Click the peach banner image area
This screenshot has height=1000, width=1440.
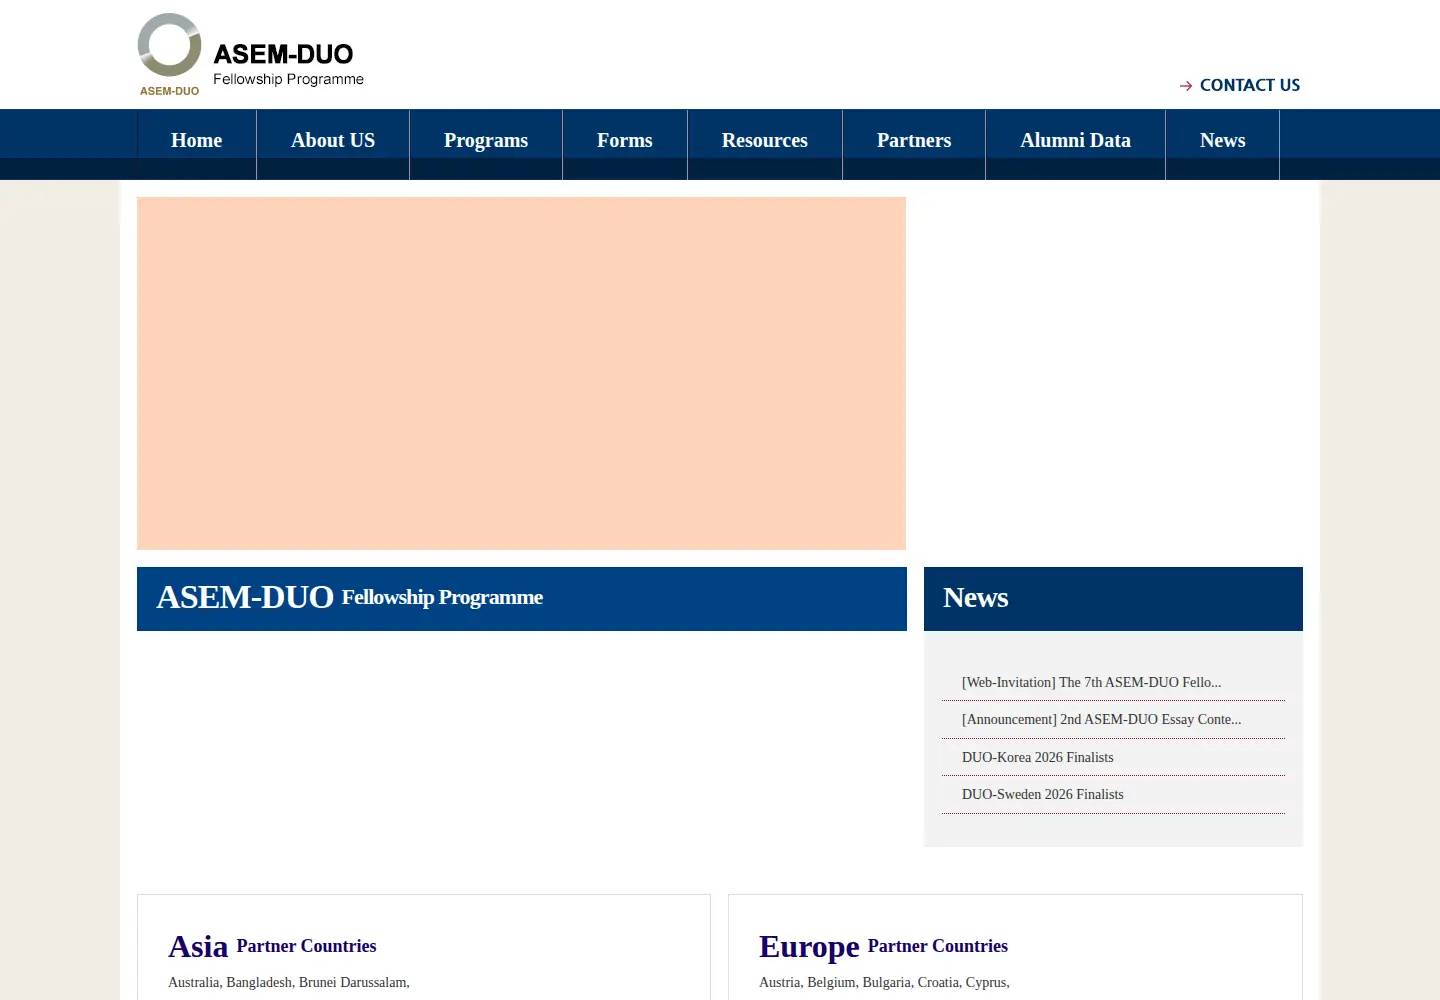tap(521, 373)
